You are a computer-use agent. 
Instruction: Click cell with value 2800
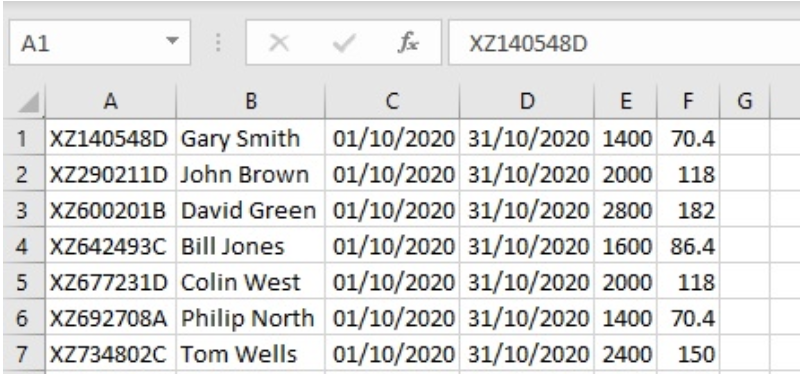[626, 210]
